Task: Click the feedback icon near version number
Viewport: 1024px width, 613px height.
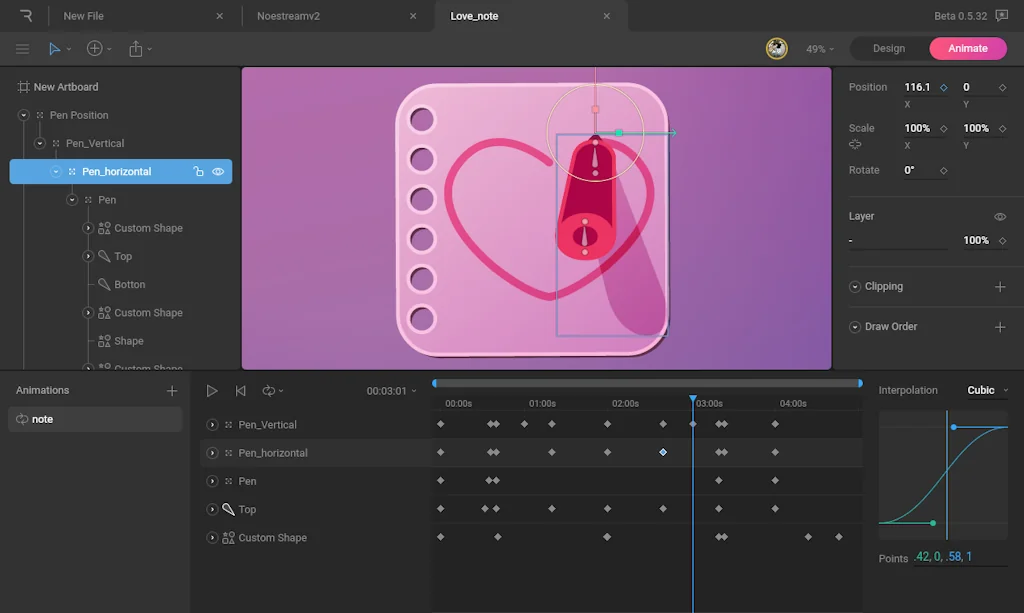Action: [x=1001, y=16]
